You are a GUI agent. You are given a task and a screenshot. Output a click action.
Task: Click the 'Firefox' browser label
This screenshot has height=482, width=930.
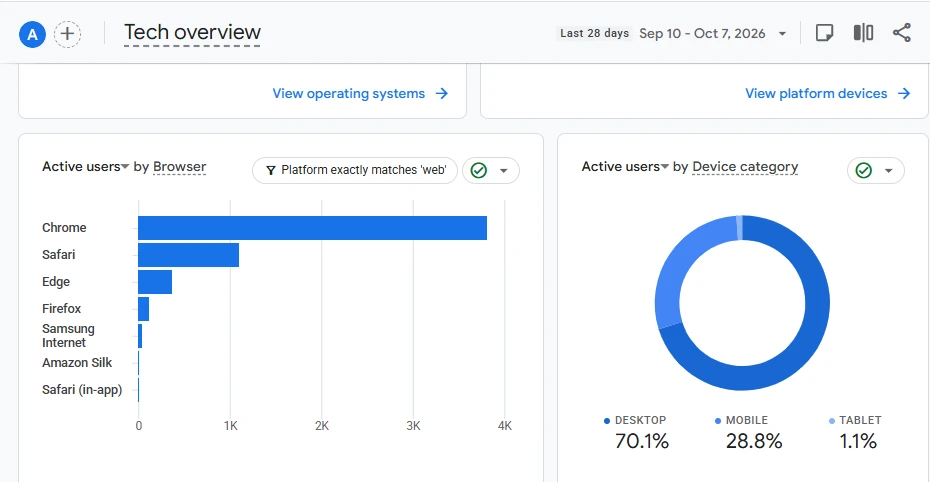pos(62,309)
